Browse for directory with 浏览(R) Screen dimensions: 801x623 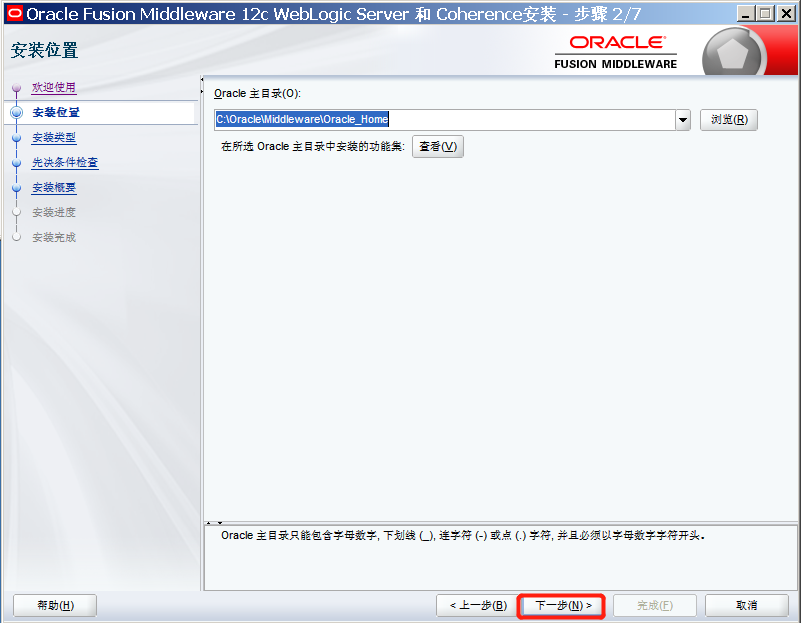[729, 120]
